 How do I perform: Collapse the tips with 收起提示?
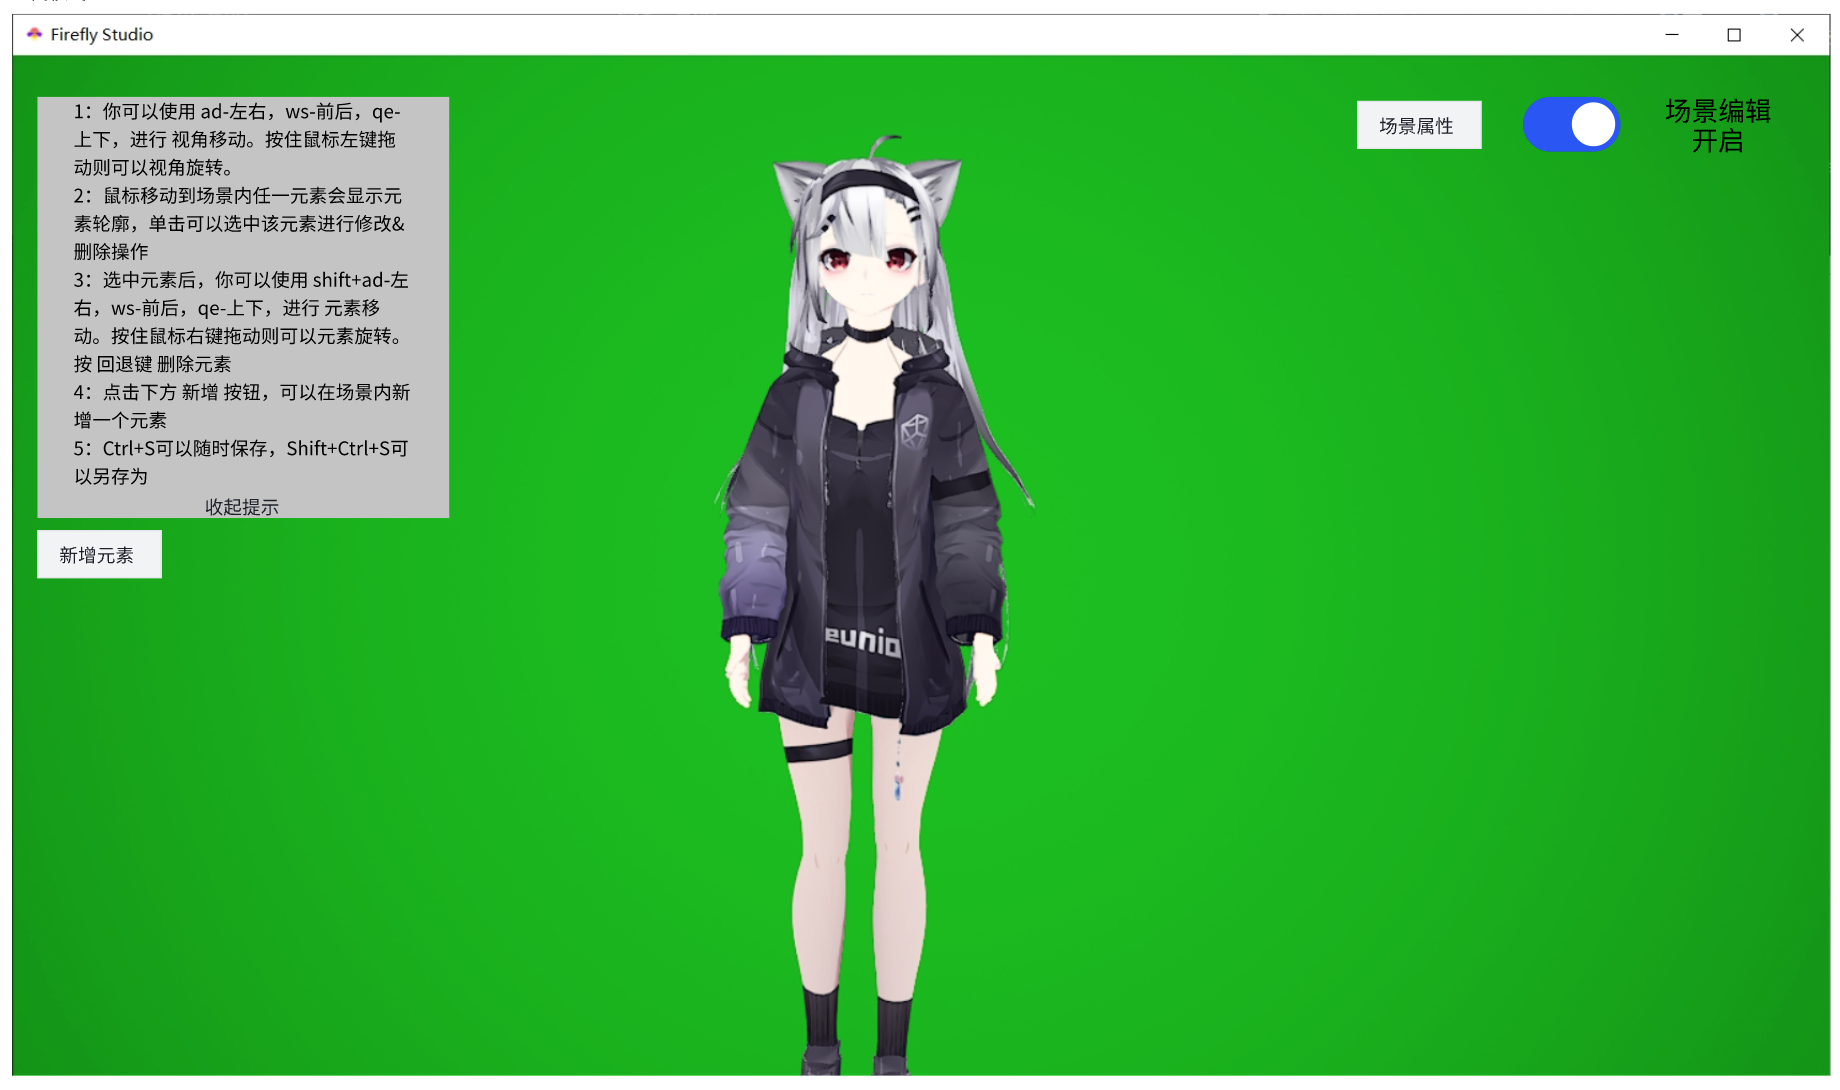242,506
